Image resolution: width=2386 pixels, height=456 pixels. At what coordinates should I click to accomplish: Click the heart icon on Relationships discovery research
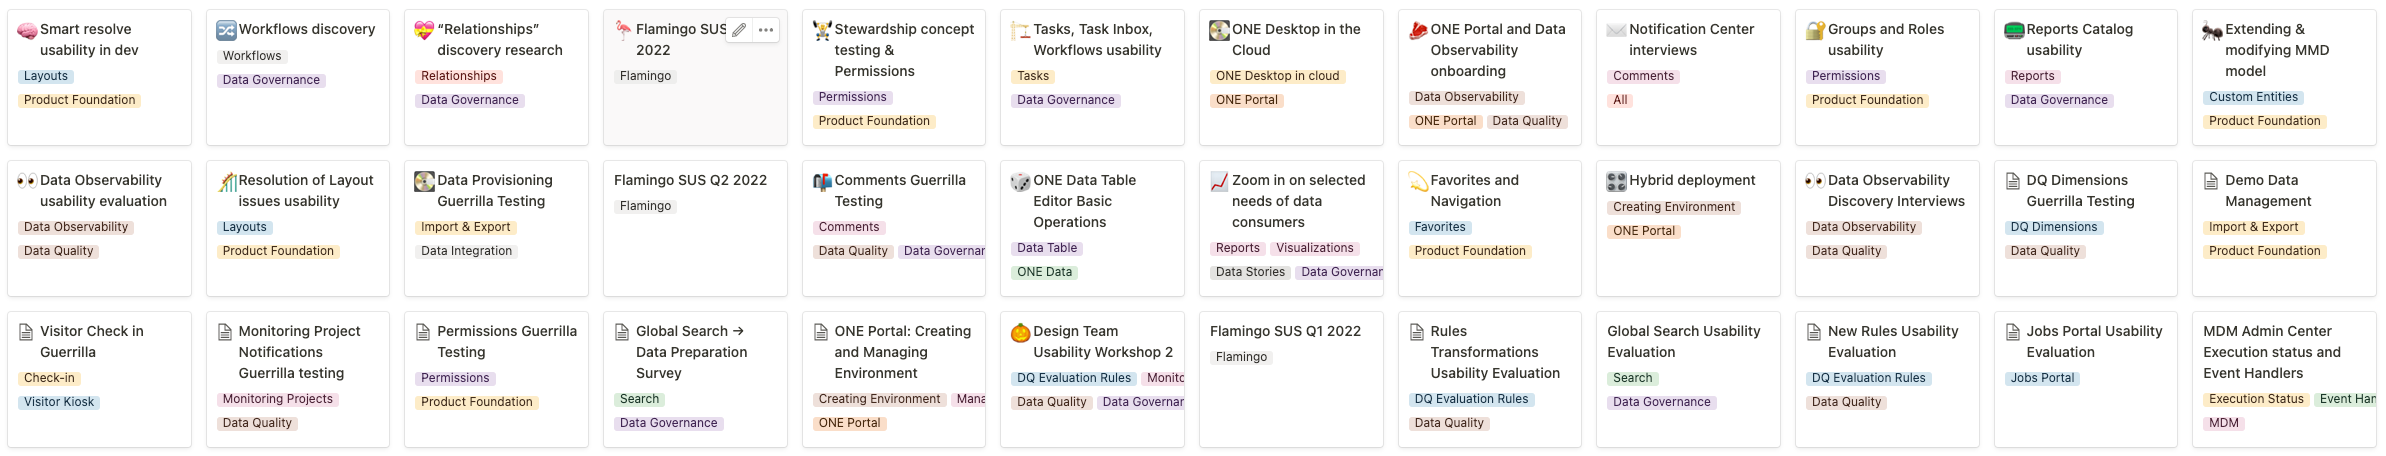coord(424,30)
